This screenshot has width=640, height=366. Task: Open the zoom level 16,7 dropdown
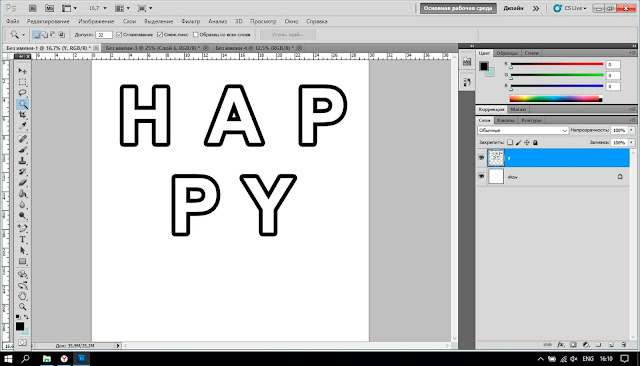click(x=98, y=8)
